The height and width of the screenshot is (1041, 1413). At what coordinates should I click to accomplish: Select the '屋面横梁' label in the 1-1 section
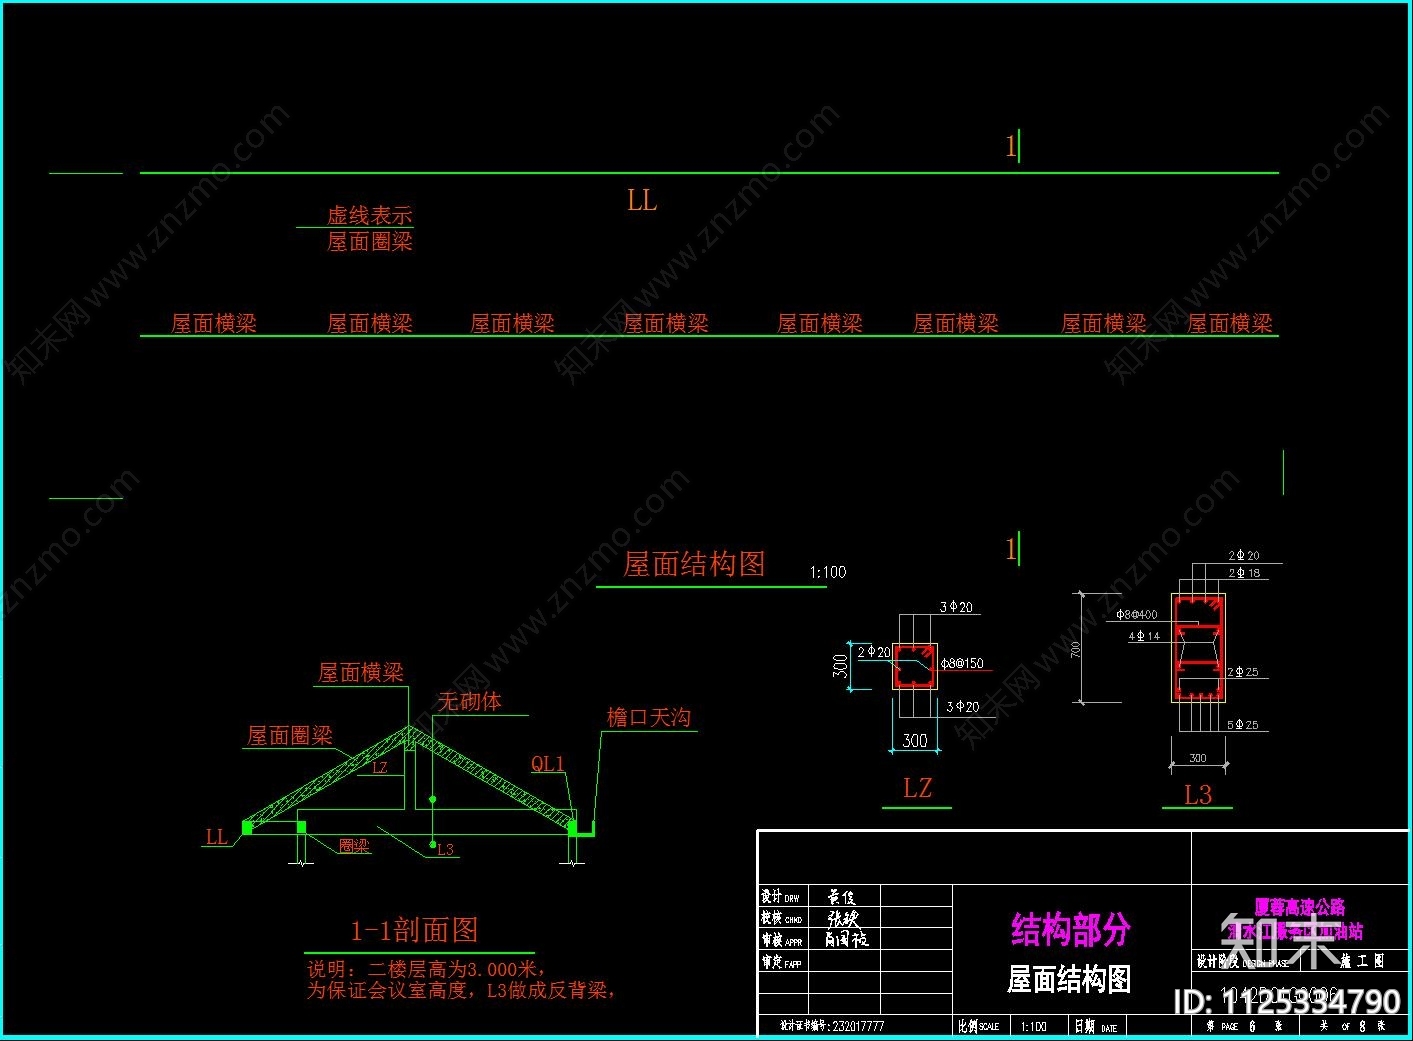[x=361, y=673]
